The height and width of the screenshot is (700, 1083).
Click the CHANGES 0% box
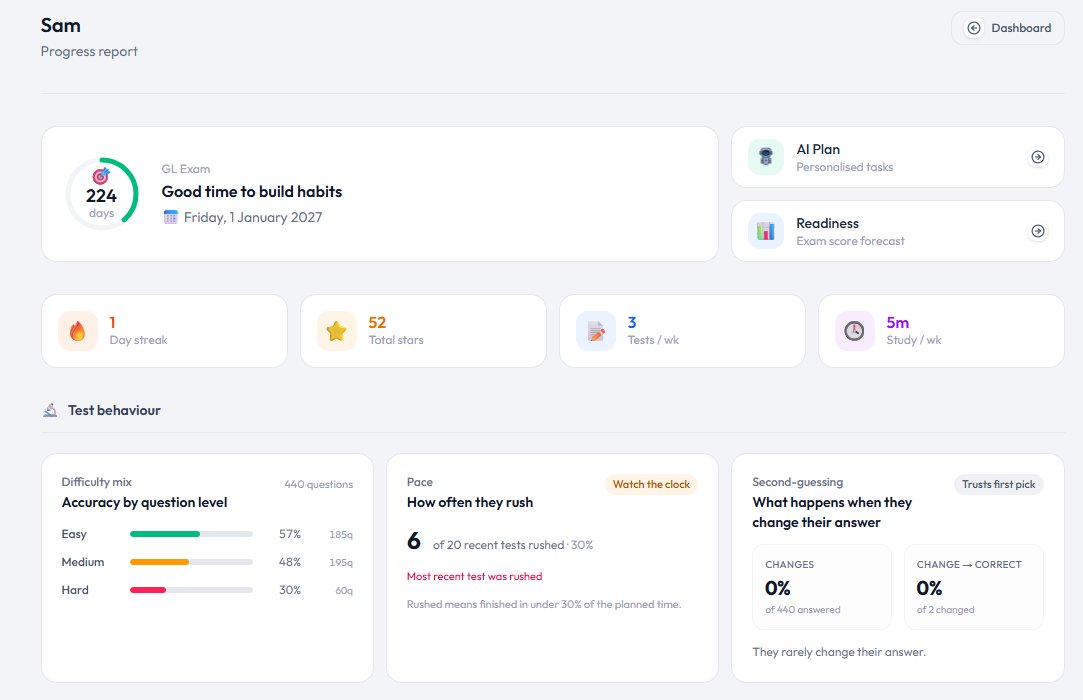pyautogui.click(x=821, y=587)
